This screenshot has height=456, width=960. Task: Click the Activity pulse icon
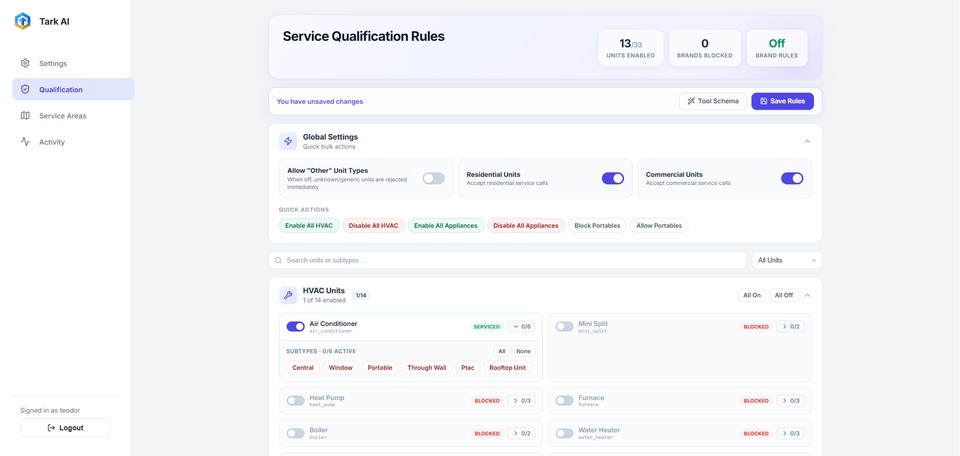[25, 142]
